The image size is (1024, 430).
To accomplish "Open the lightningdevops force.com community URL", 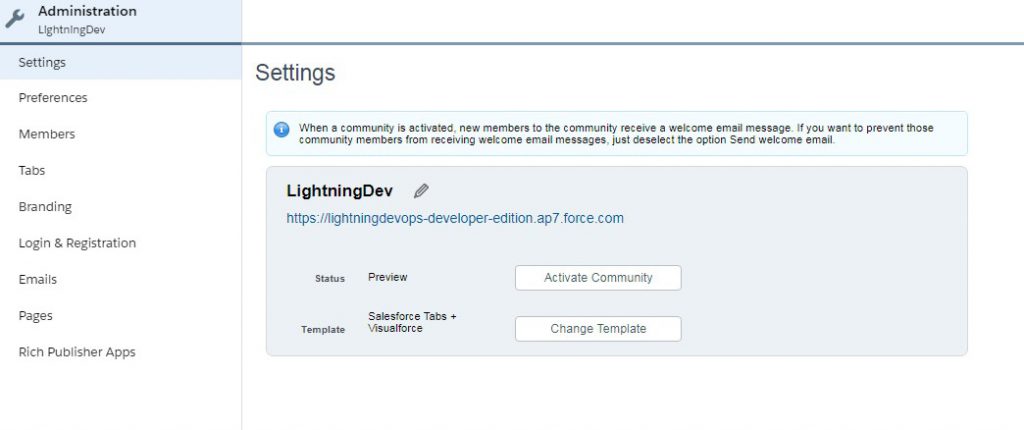I will click(x=455, y=218).
